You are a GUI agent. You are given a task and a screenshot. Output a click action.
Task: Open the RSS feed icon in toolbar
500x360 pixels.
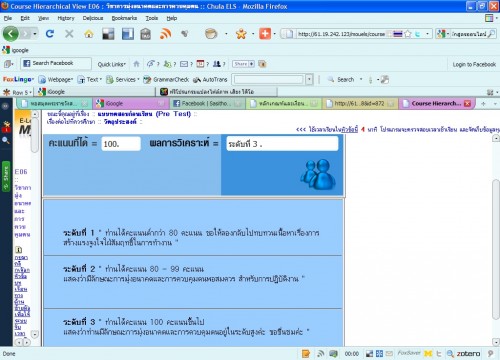click(166, 34)
